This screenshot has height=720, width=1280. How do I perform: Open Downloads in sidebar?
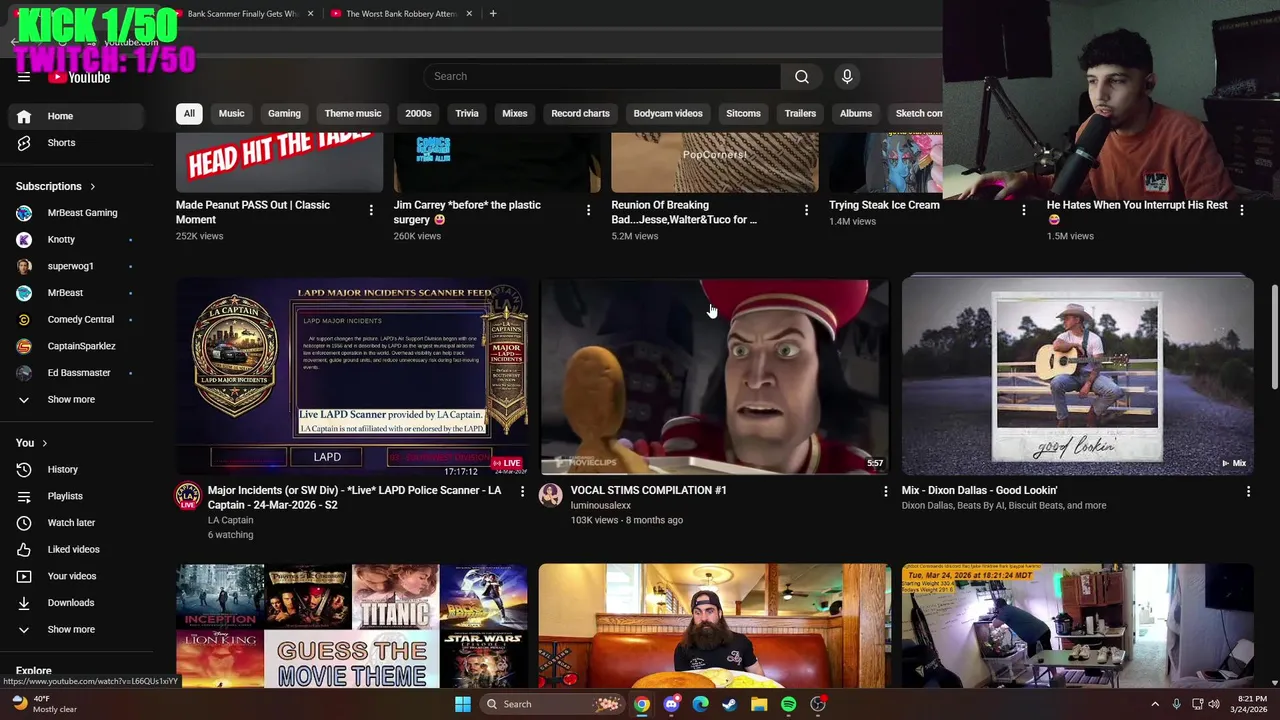76,603
